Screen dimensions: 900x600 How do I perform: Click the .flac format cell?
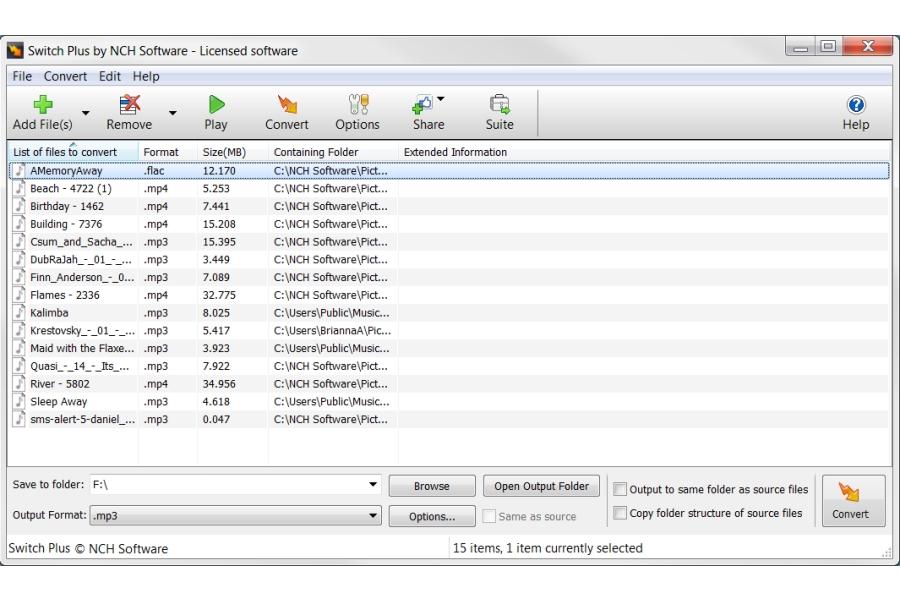coord(154,171)
